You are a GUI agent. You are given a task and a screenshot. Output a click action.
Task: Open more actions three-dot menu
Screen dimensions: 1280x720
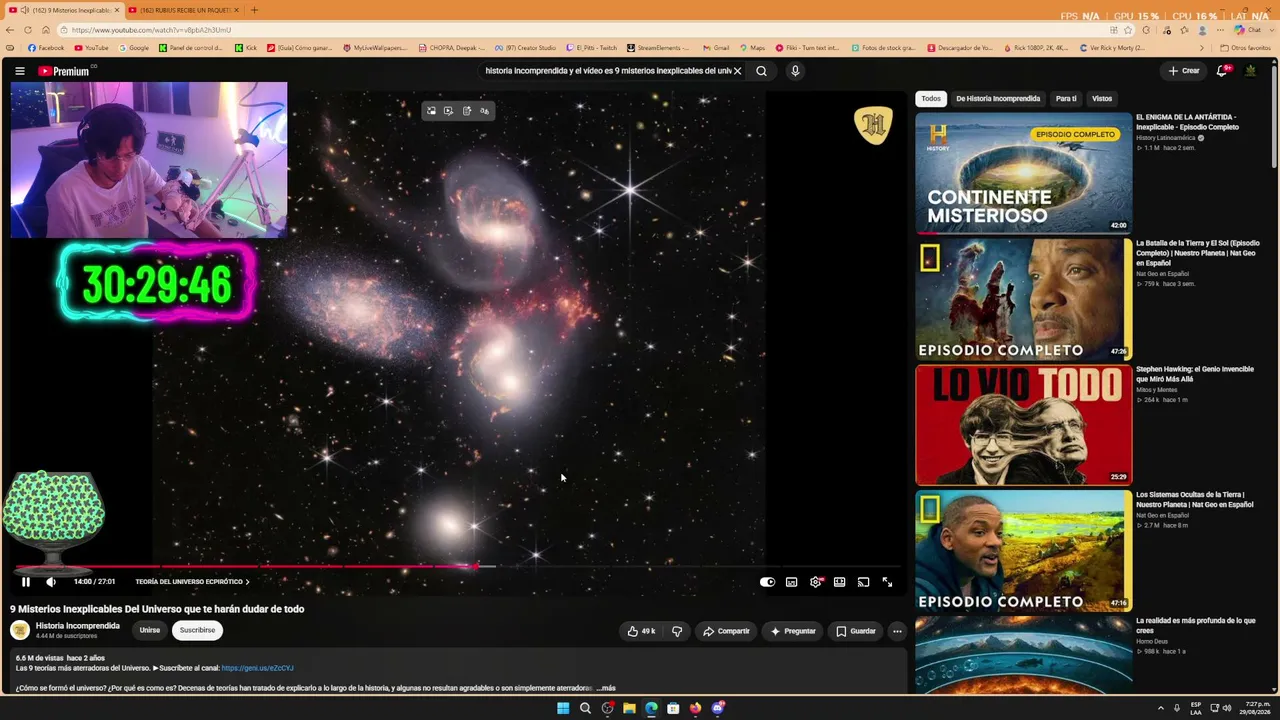(x=897, y=631)
